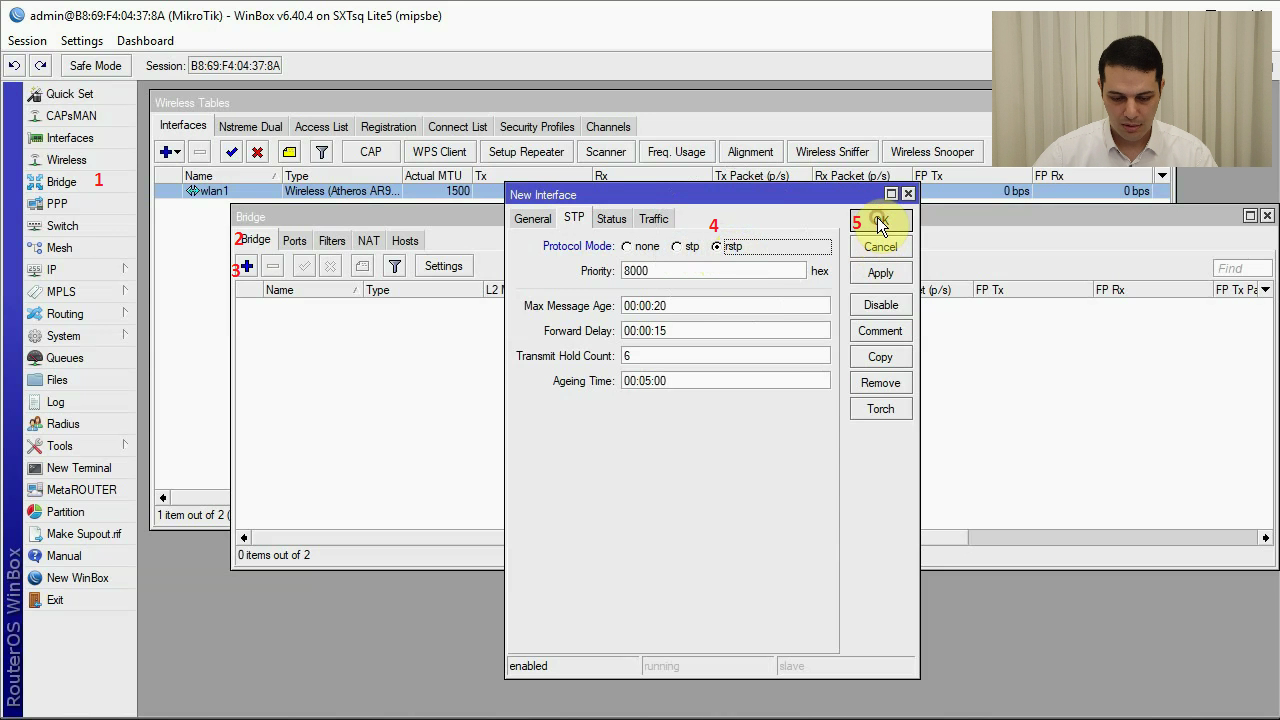Open Hosts tab in Bridge window
This screenshot has height=720, width=1280.
pos(405,241)
